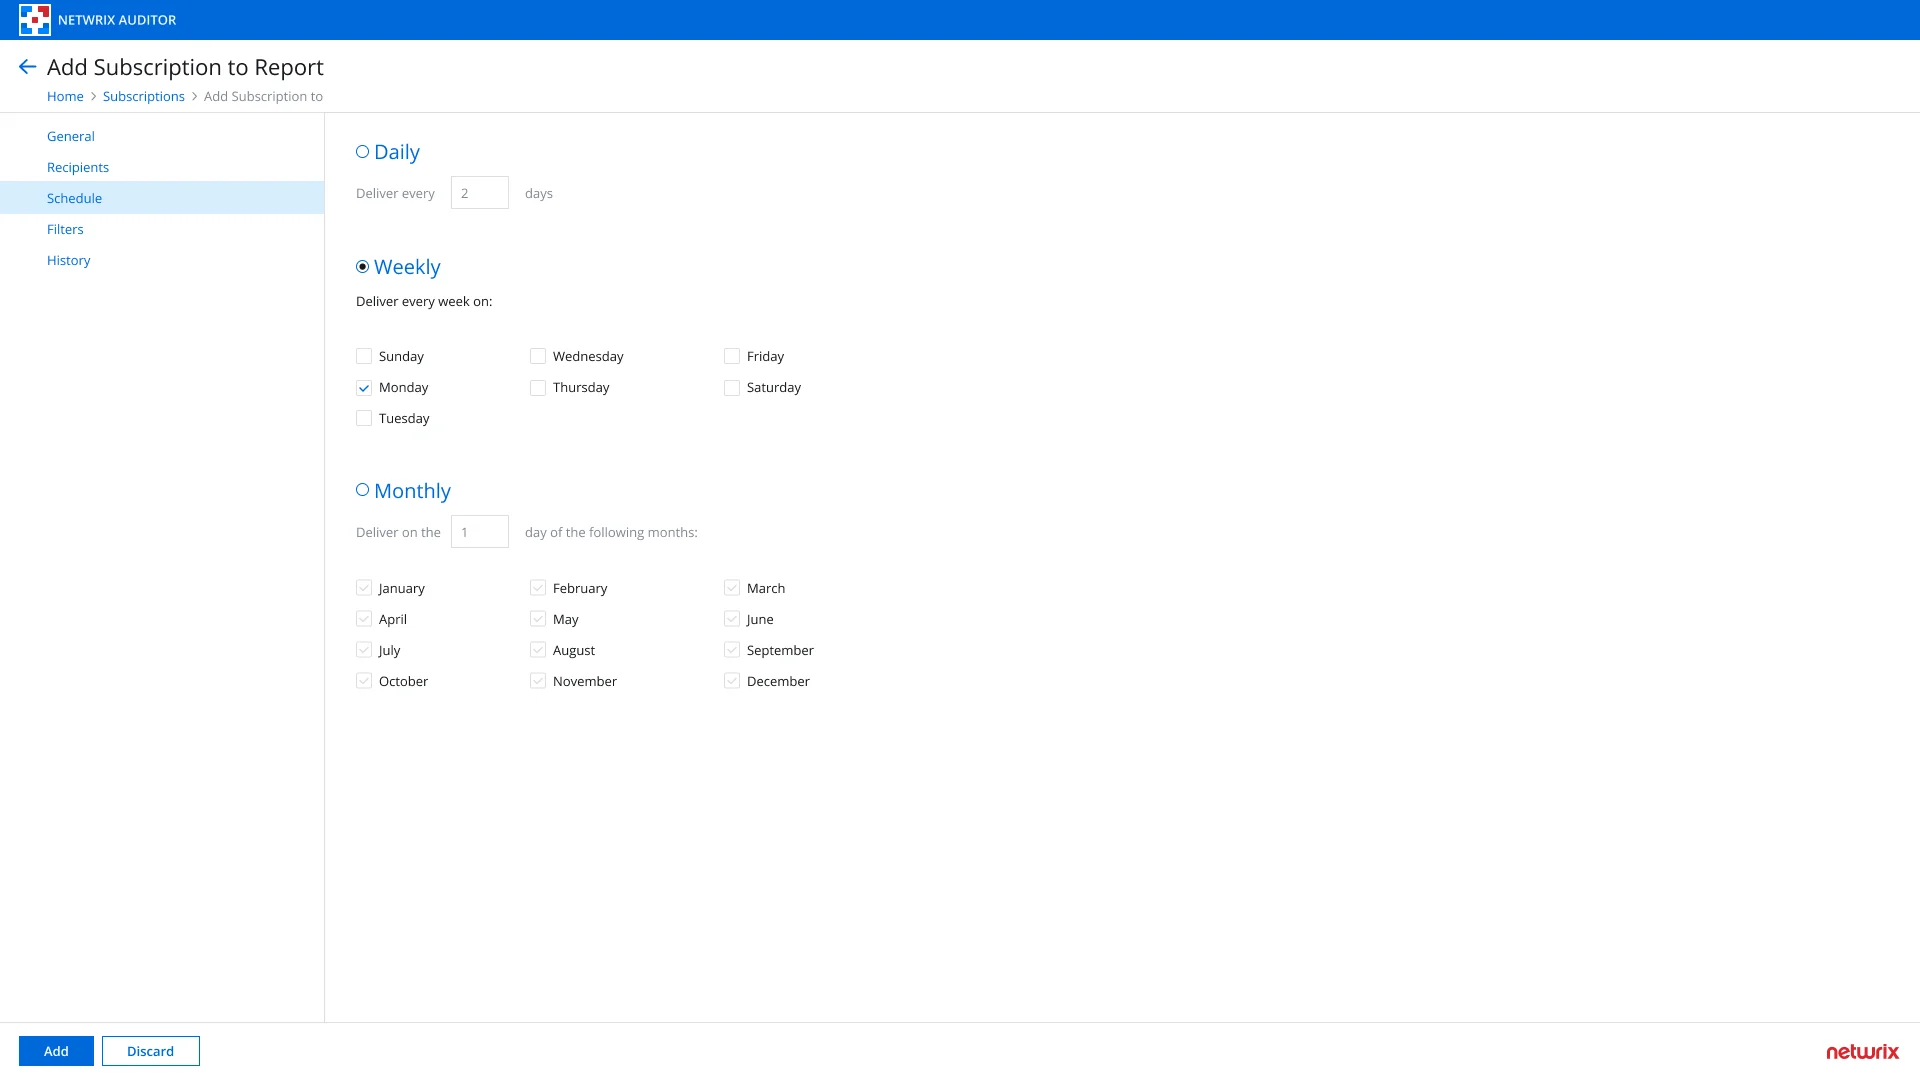The width and height of the screenshot is (1920, 1080).
Task: Select the Daily schedule radio button
Action: pyautogui.click(x=363, y=152)
